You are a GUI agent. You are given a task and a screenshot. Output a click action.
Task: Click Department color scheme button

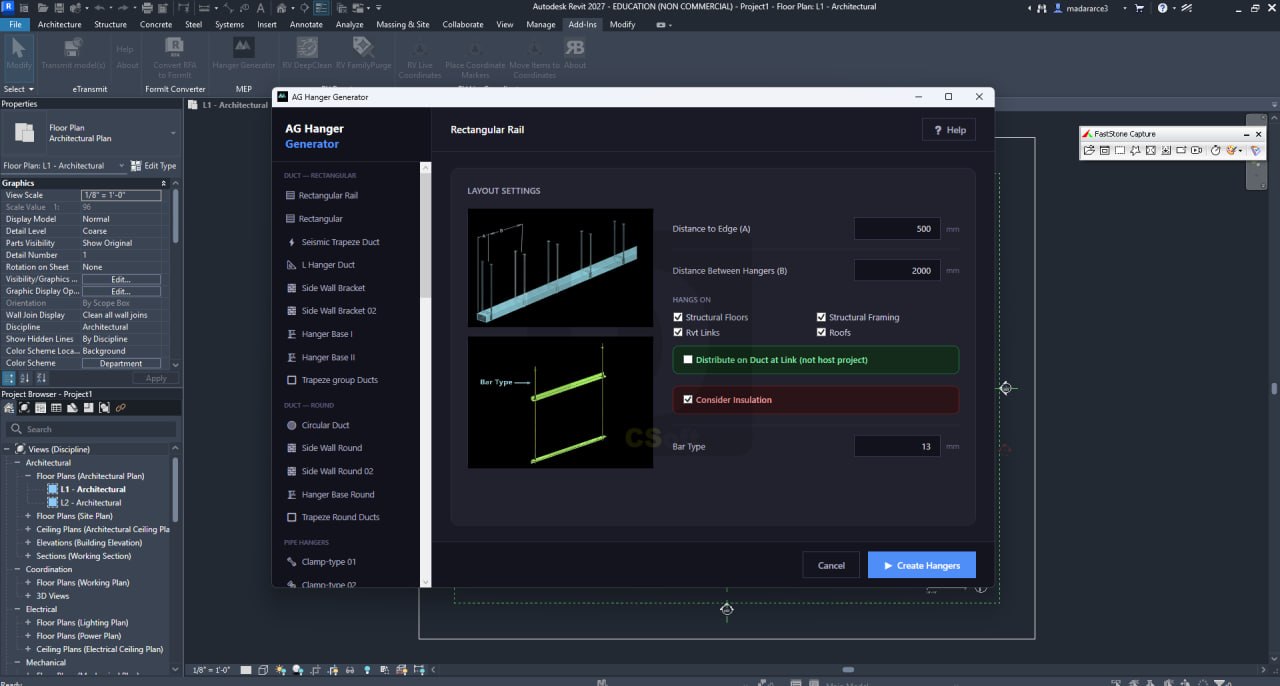(x=121, y=363)
